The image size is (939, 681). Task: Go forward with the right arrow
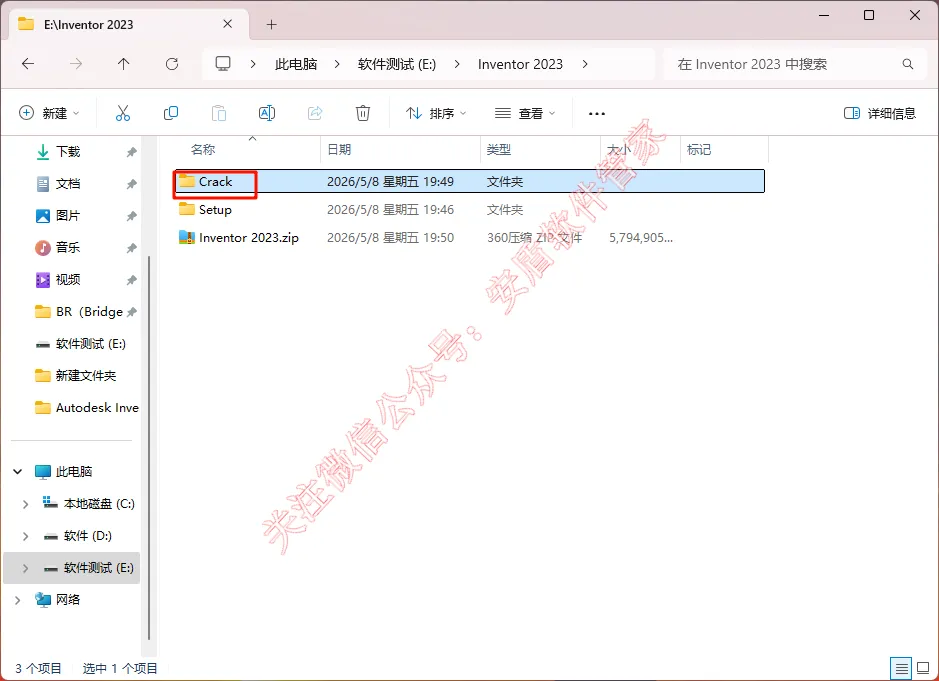tap(76, 64)
